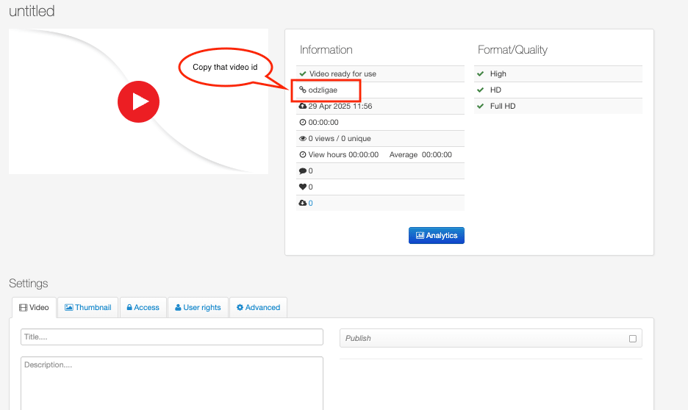
Task: Click the heart likes icon
Action: [x=303, y=187]
